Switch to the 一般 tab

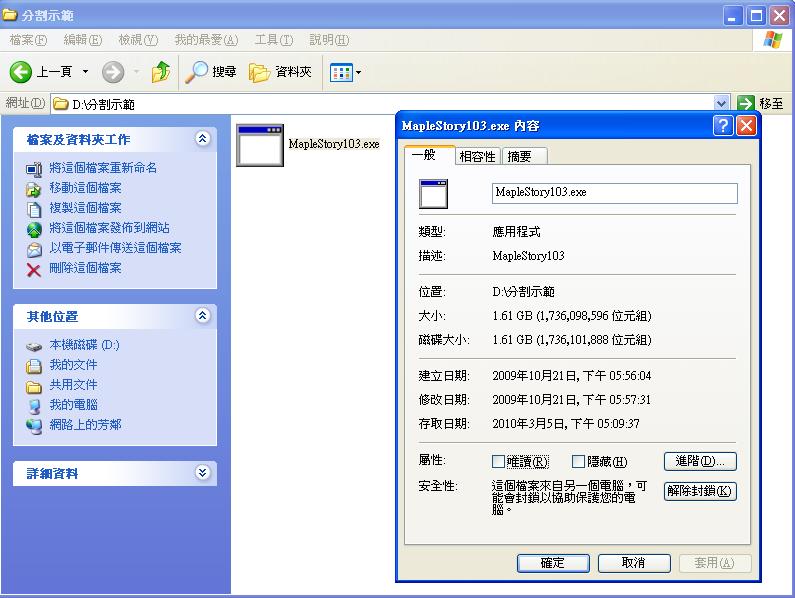(x=429, y=155)
